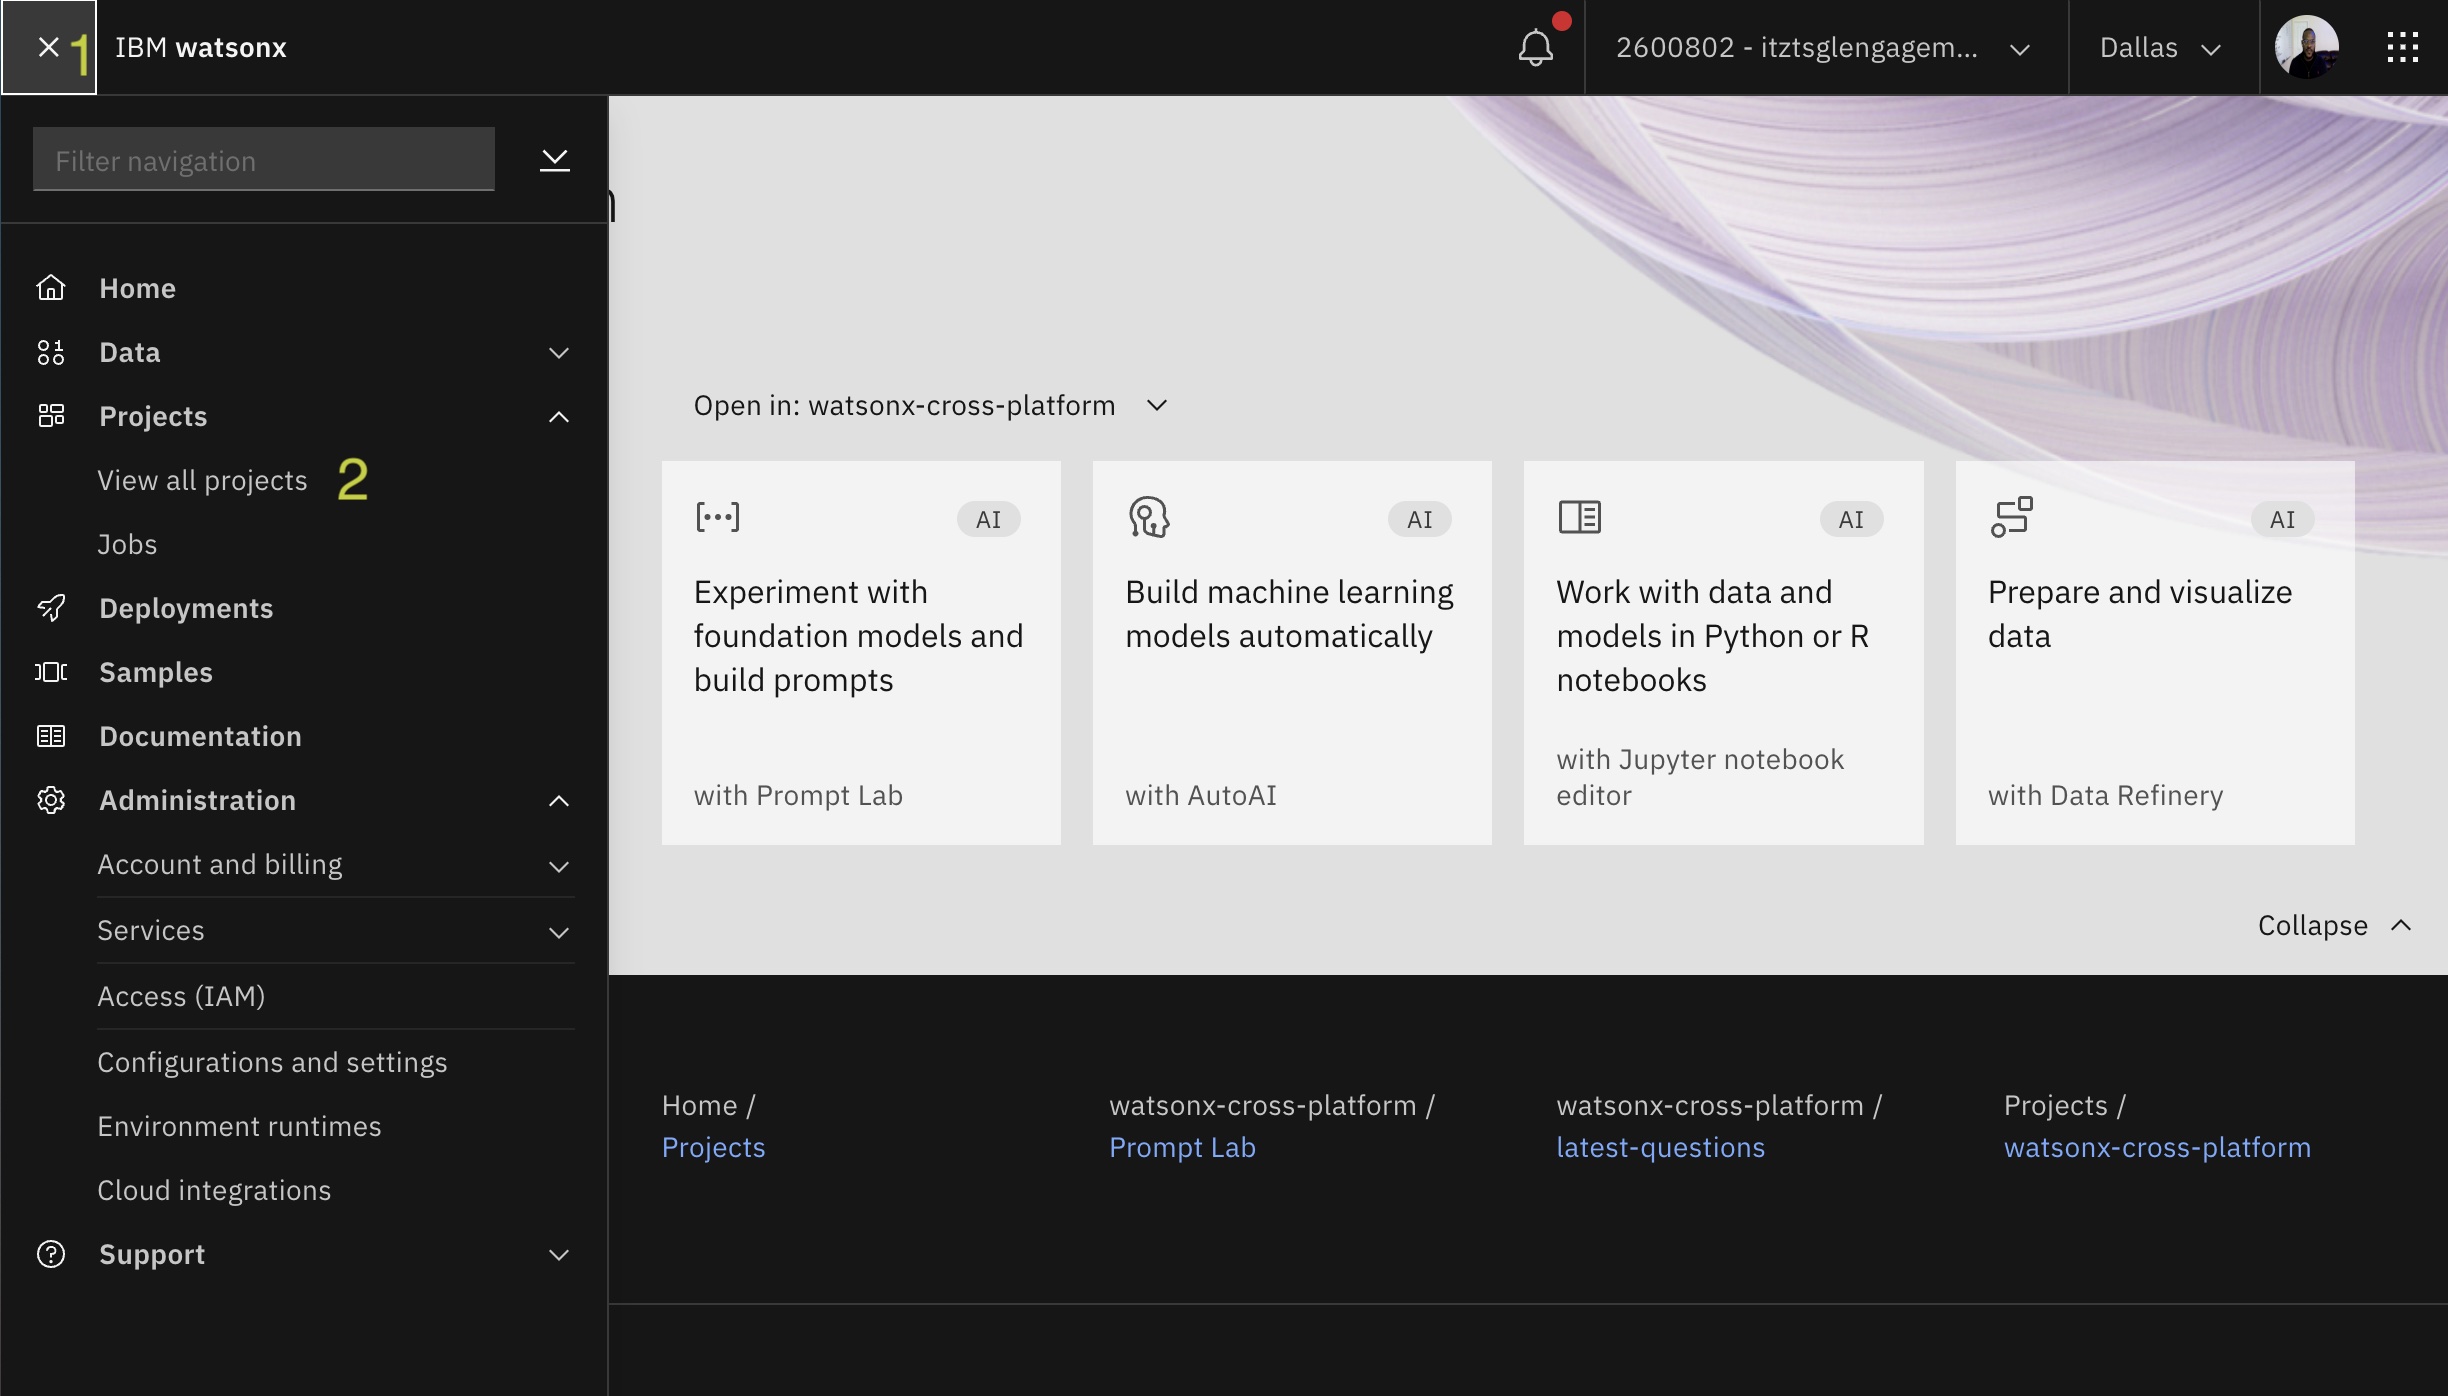
Task: Collapse the Administration section chevron
Action: click(559, 801)
